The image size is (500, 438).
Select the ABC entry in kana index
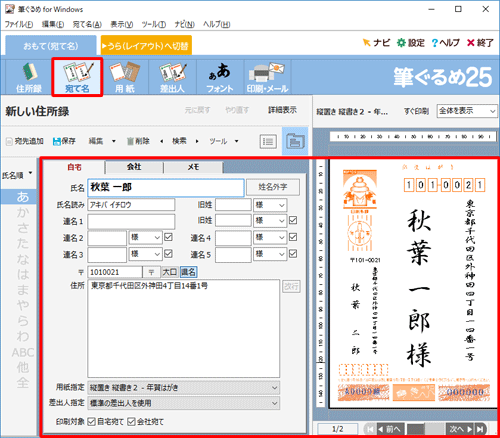23,352
